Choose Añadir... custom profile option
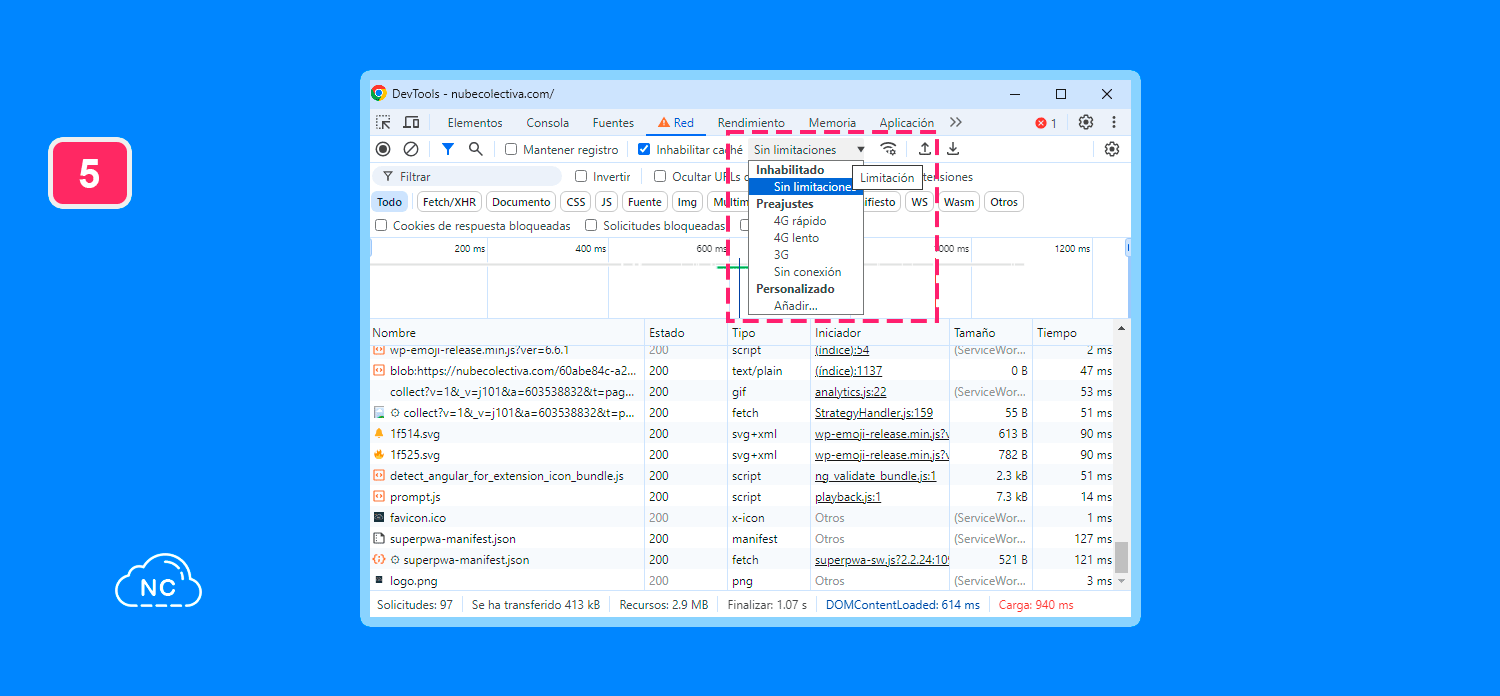Viewport: 1500px width, 696px height. point(806,306)
